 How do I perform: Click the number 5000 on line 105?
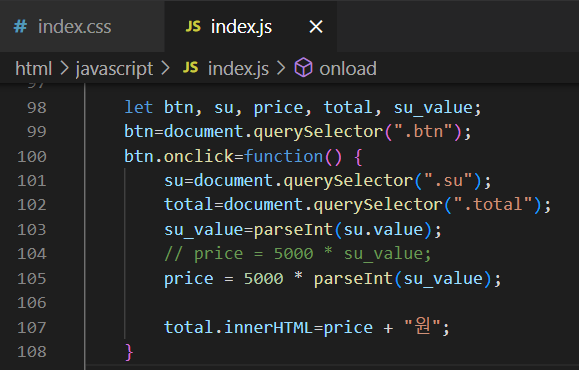tap(264, 278)
